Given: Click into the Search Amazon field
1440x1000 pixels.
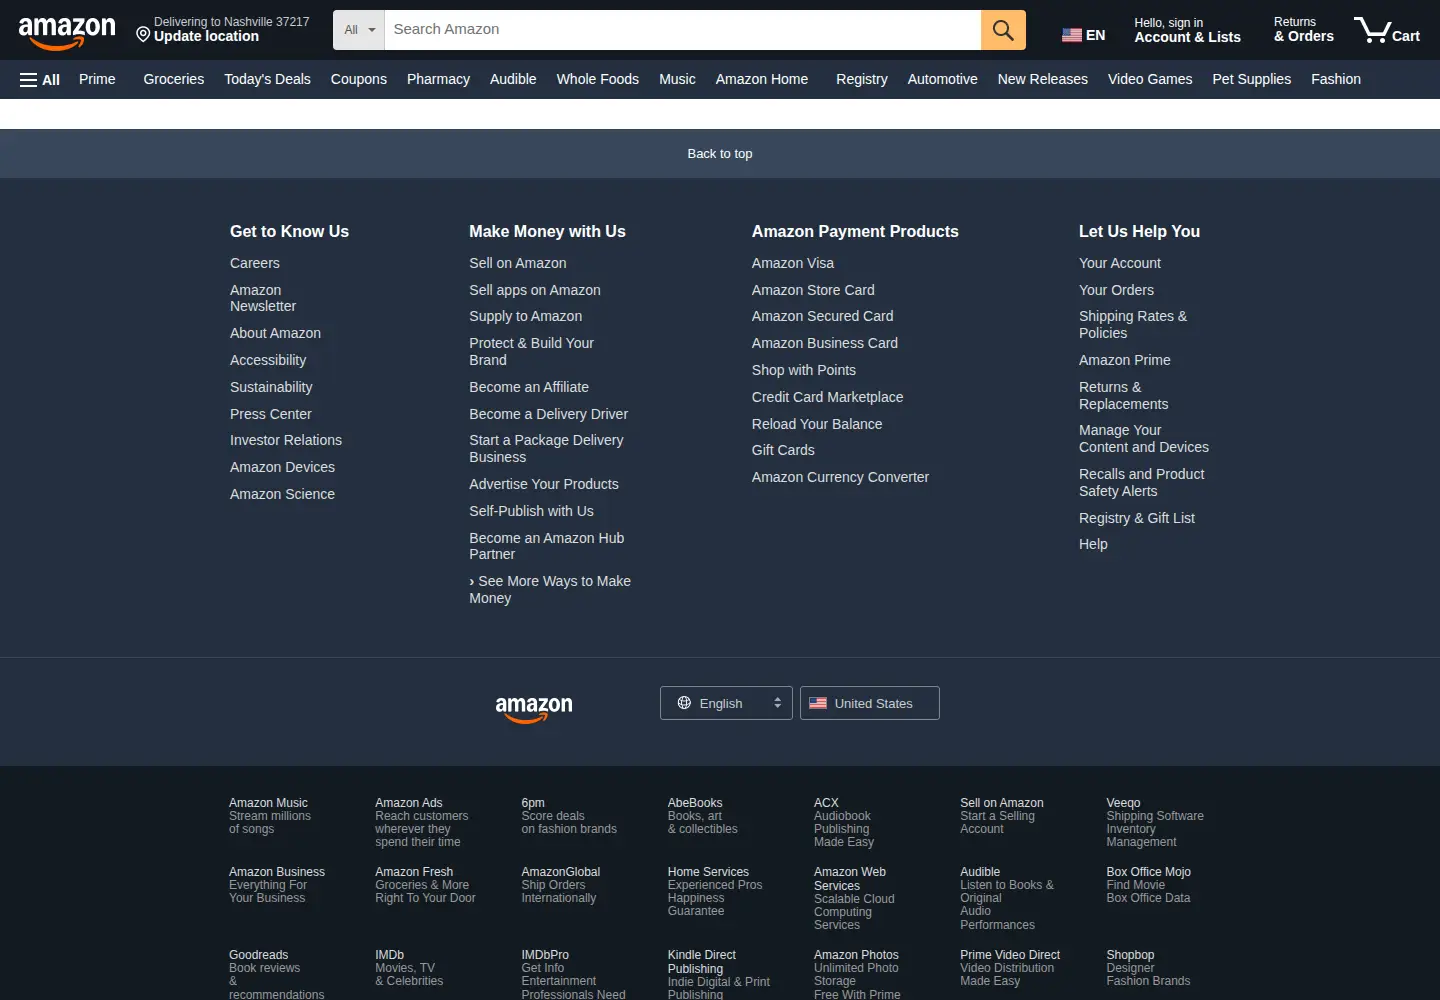Looking at the screenshot, I should coord(683,30).
